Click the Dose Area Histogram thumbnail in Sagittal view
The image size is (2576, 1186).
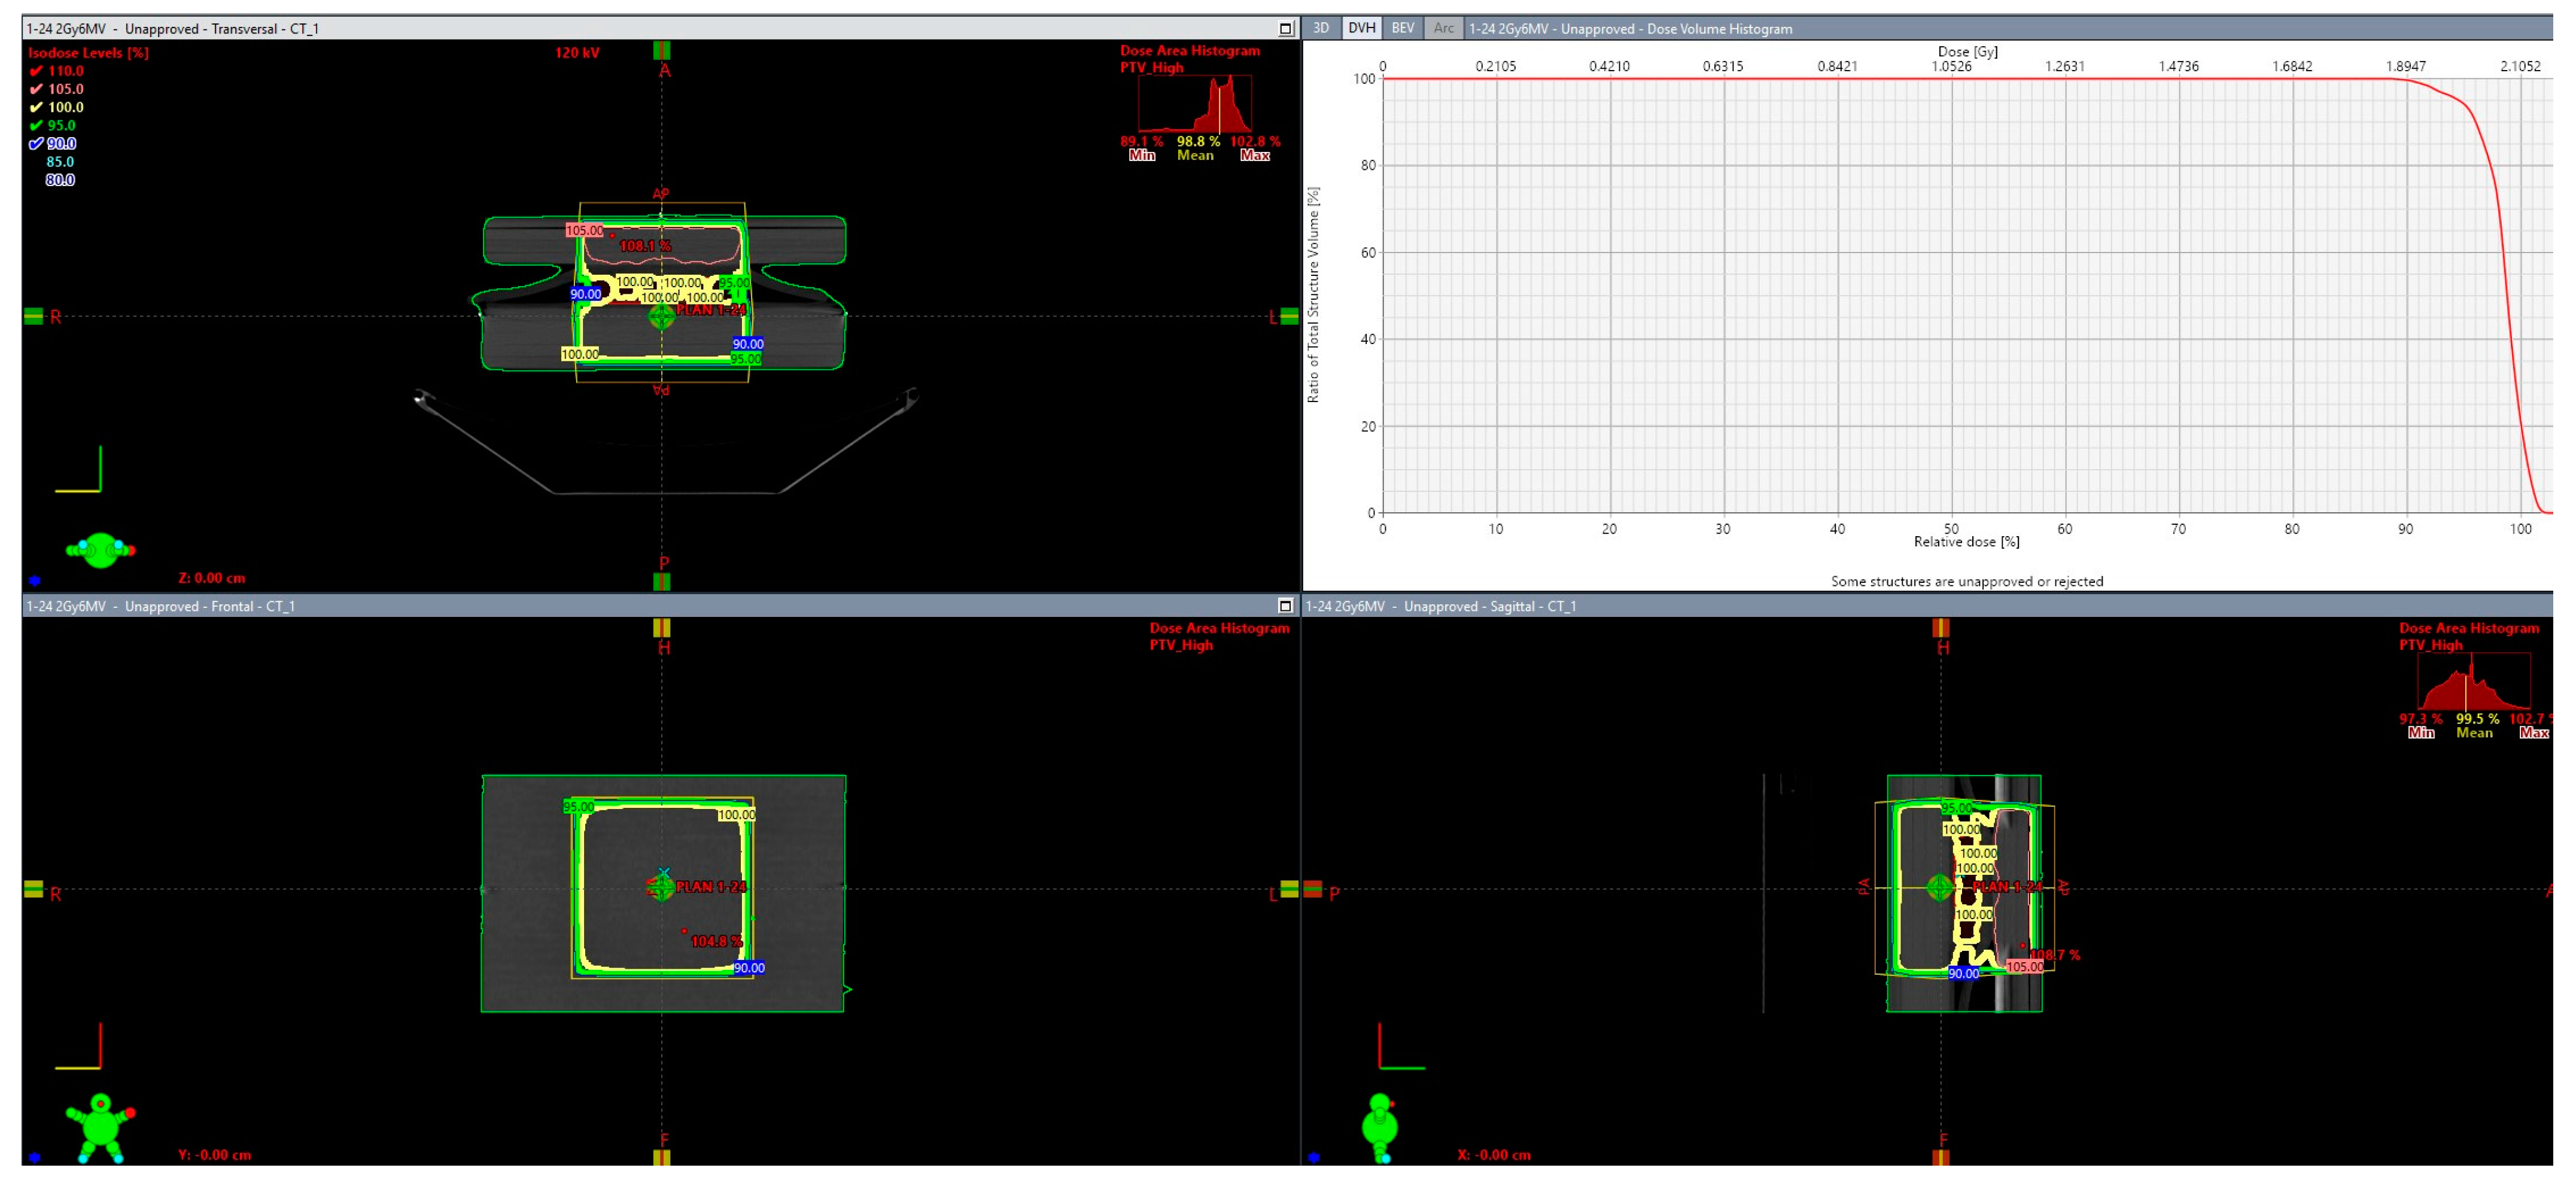2473,682
